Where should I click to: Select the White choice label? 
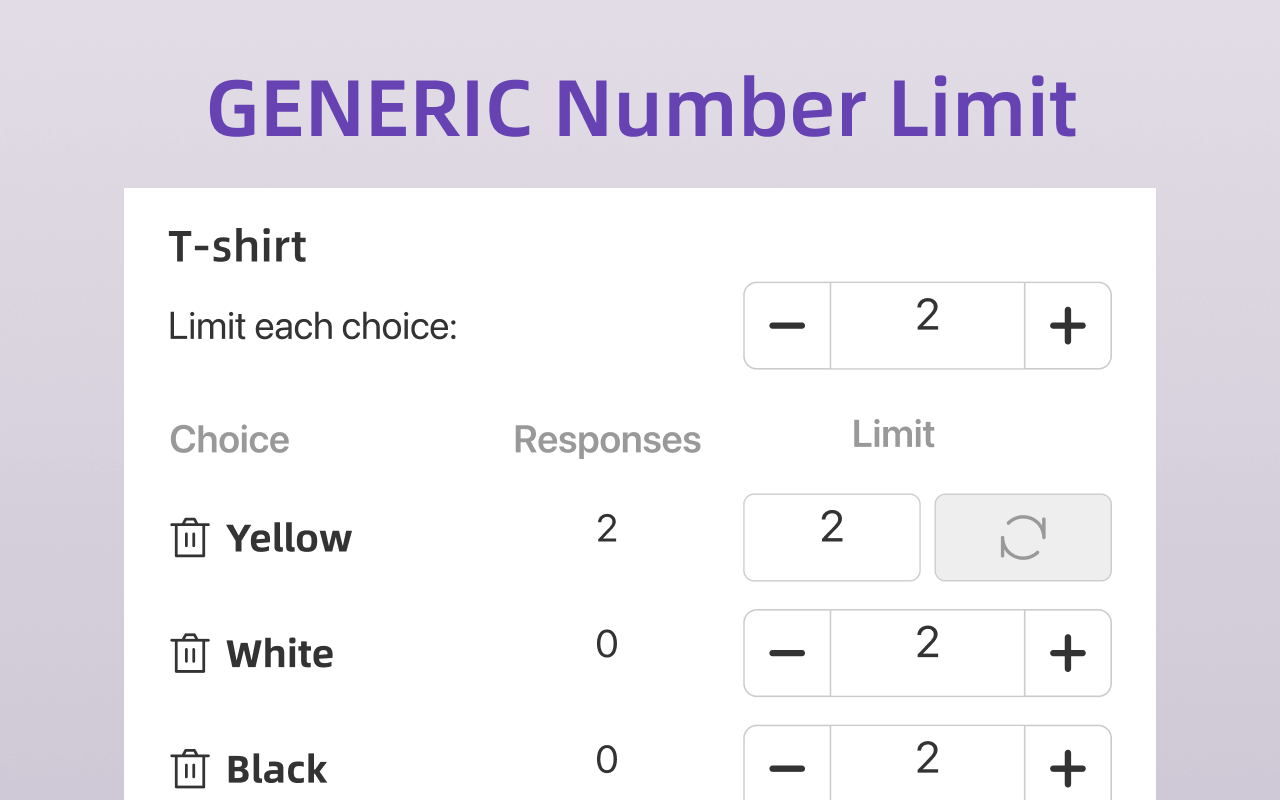pyautogui.click(x=280, y=654)
